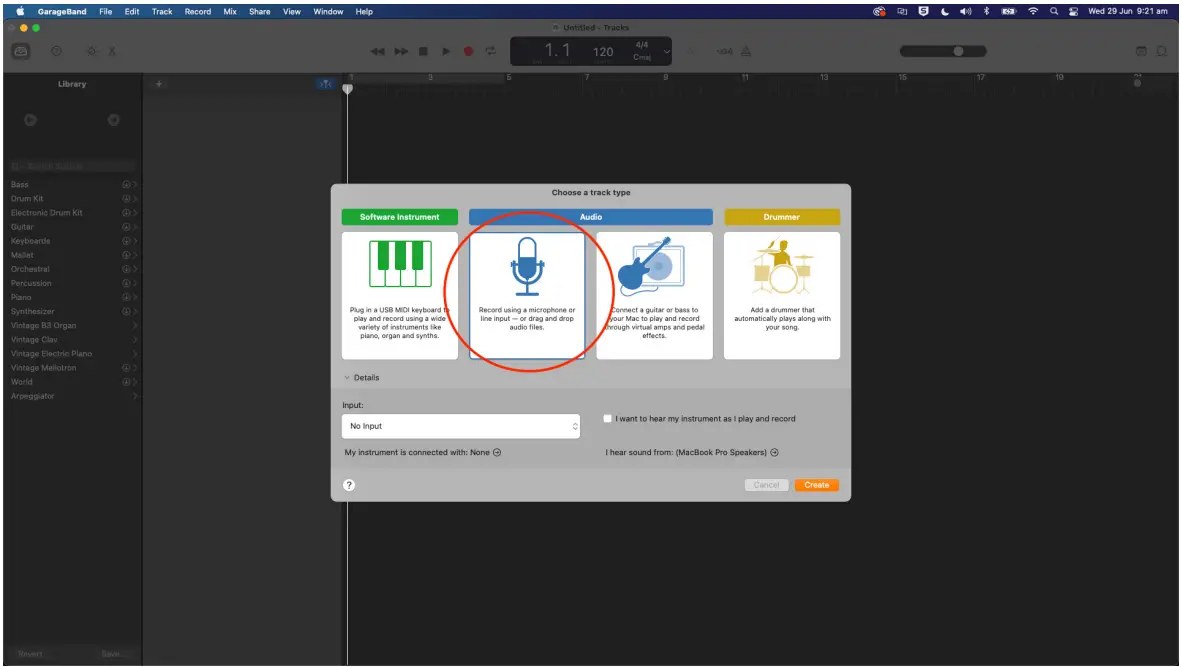Viewport: 1182px width, 667px height.
Task: Download the World sounds
Action: coord(126,382)
